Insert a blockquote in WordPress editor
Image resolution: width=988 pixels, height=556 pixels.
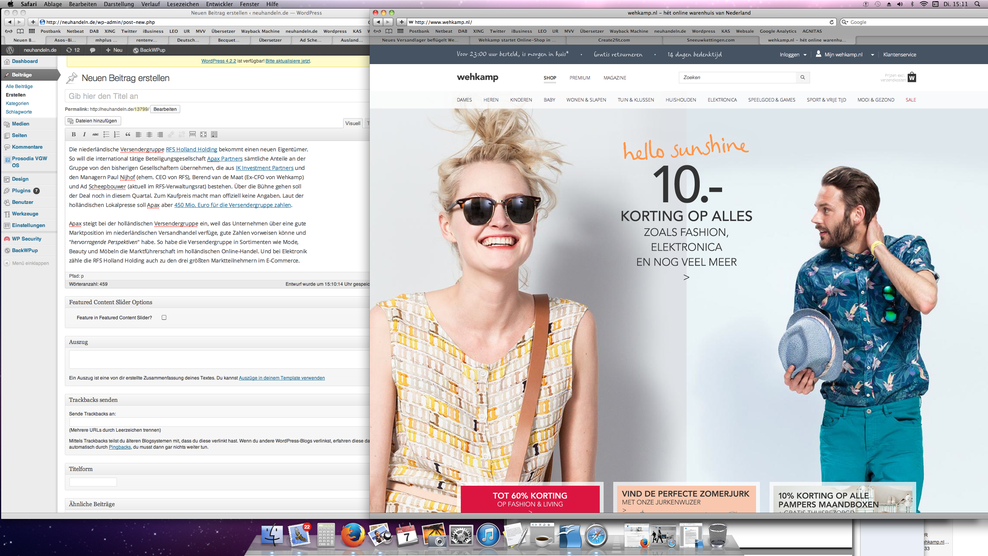[127, 134]
